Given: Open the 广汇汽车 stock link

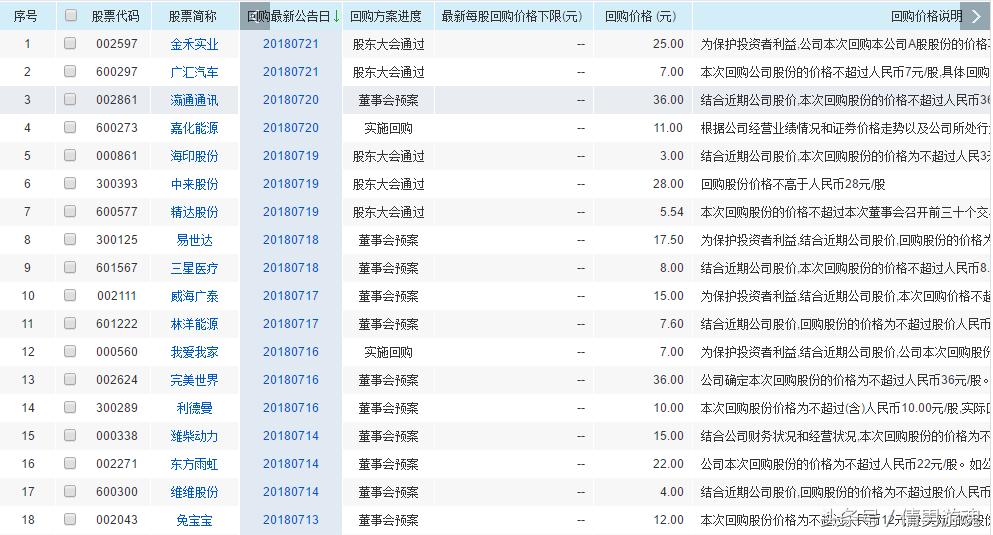Looking at the screenshot, I should click(x=194, y=72).
